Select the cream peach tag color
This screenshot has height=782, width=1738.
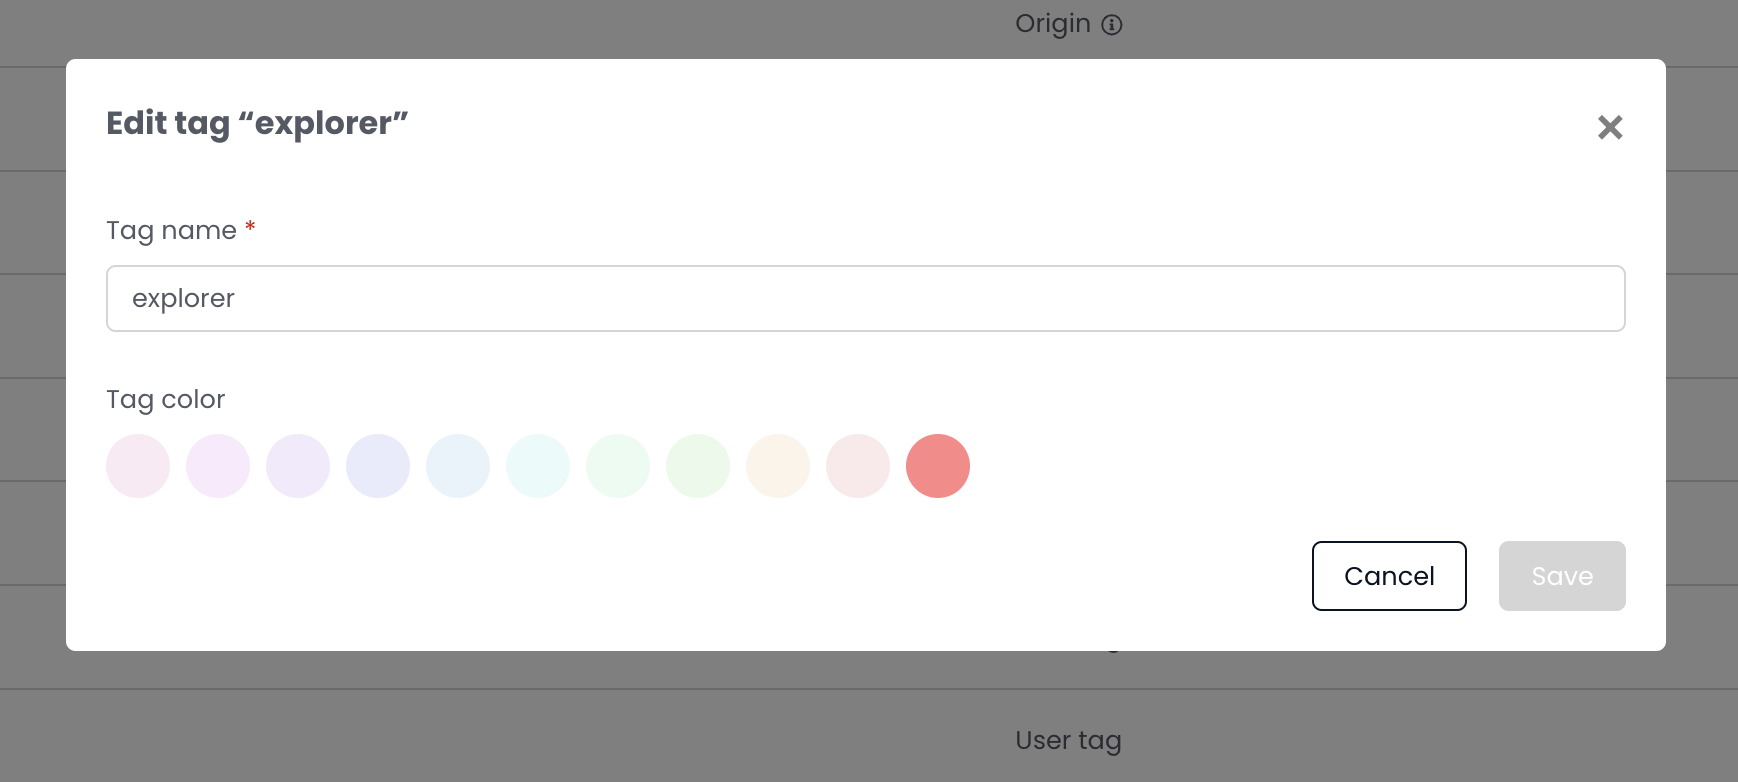(x=778, y=465)
